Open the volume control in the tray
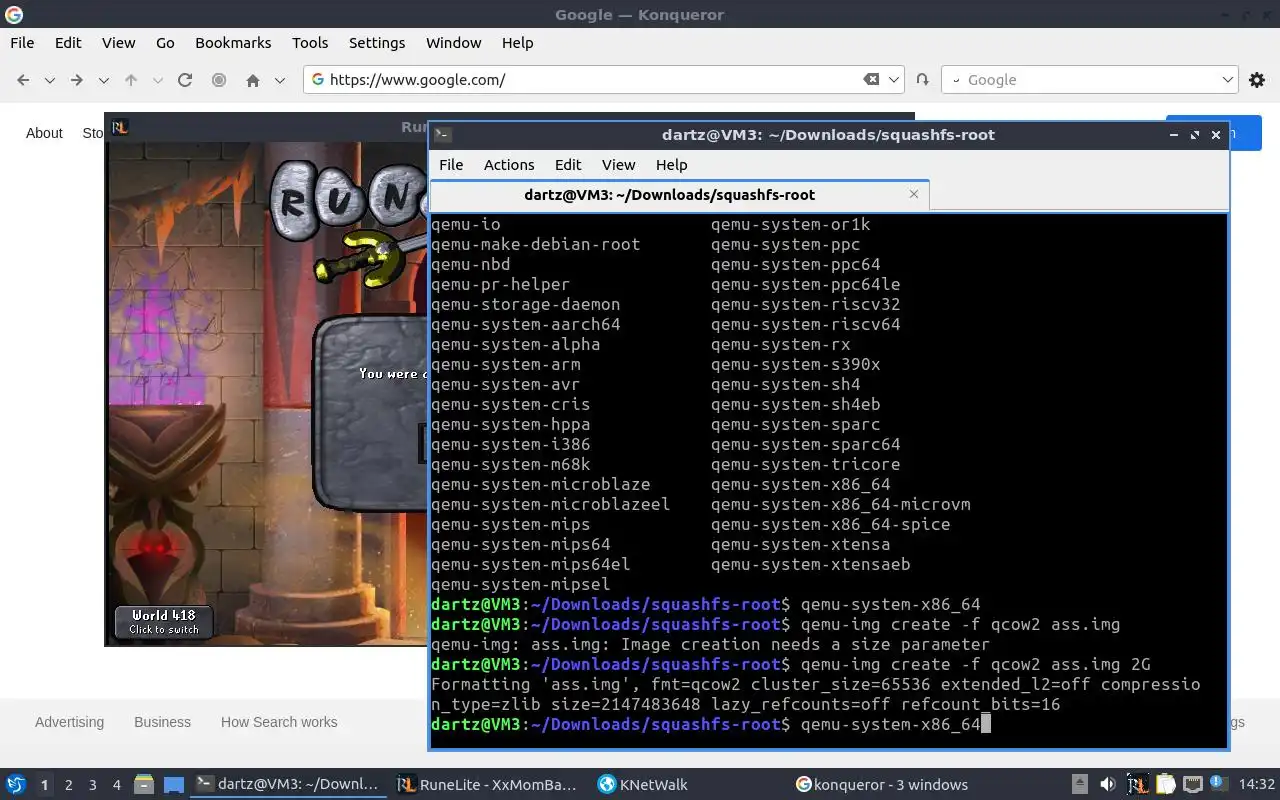This screenshot has height=800, width=1280. (x=1107, y=785)
